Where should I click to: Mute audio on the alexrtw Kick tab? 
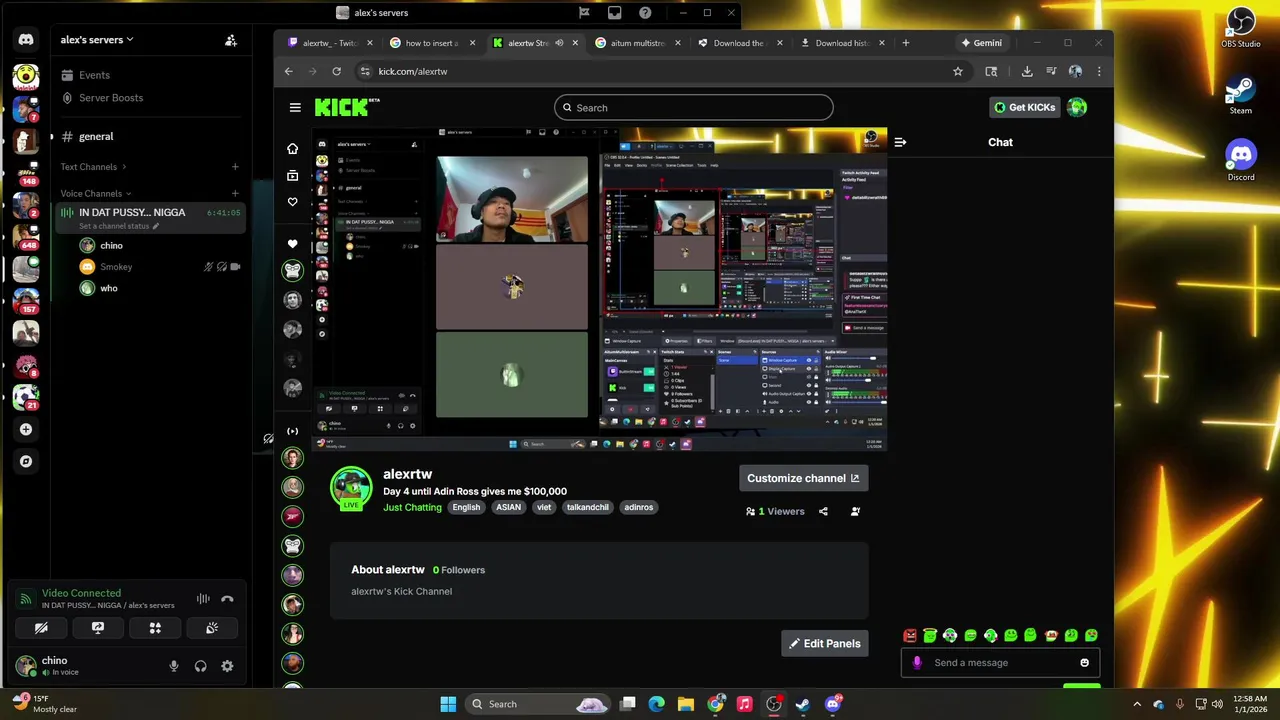(559, 43)
